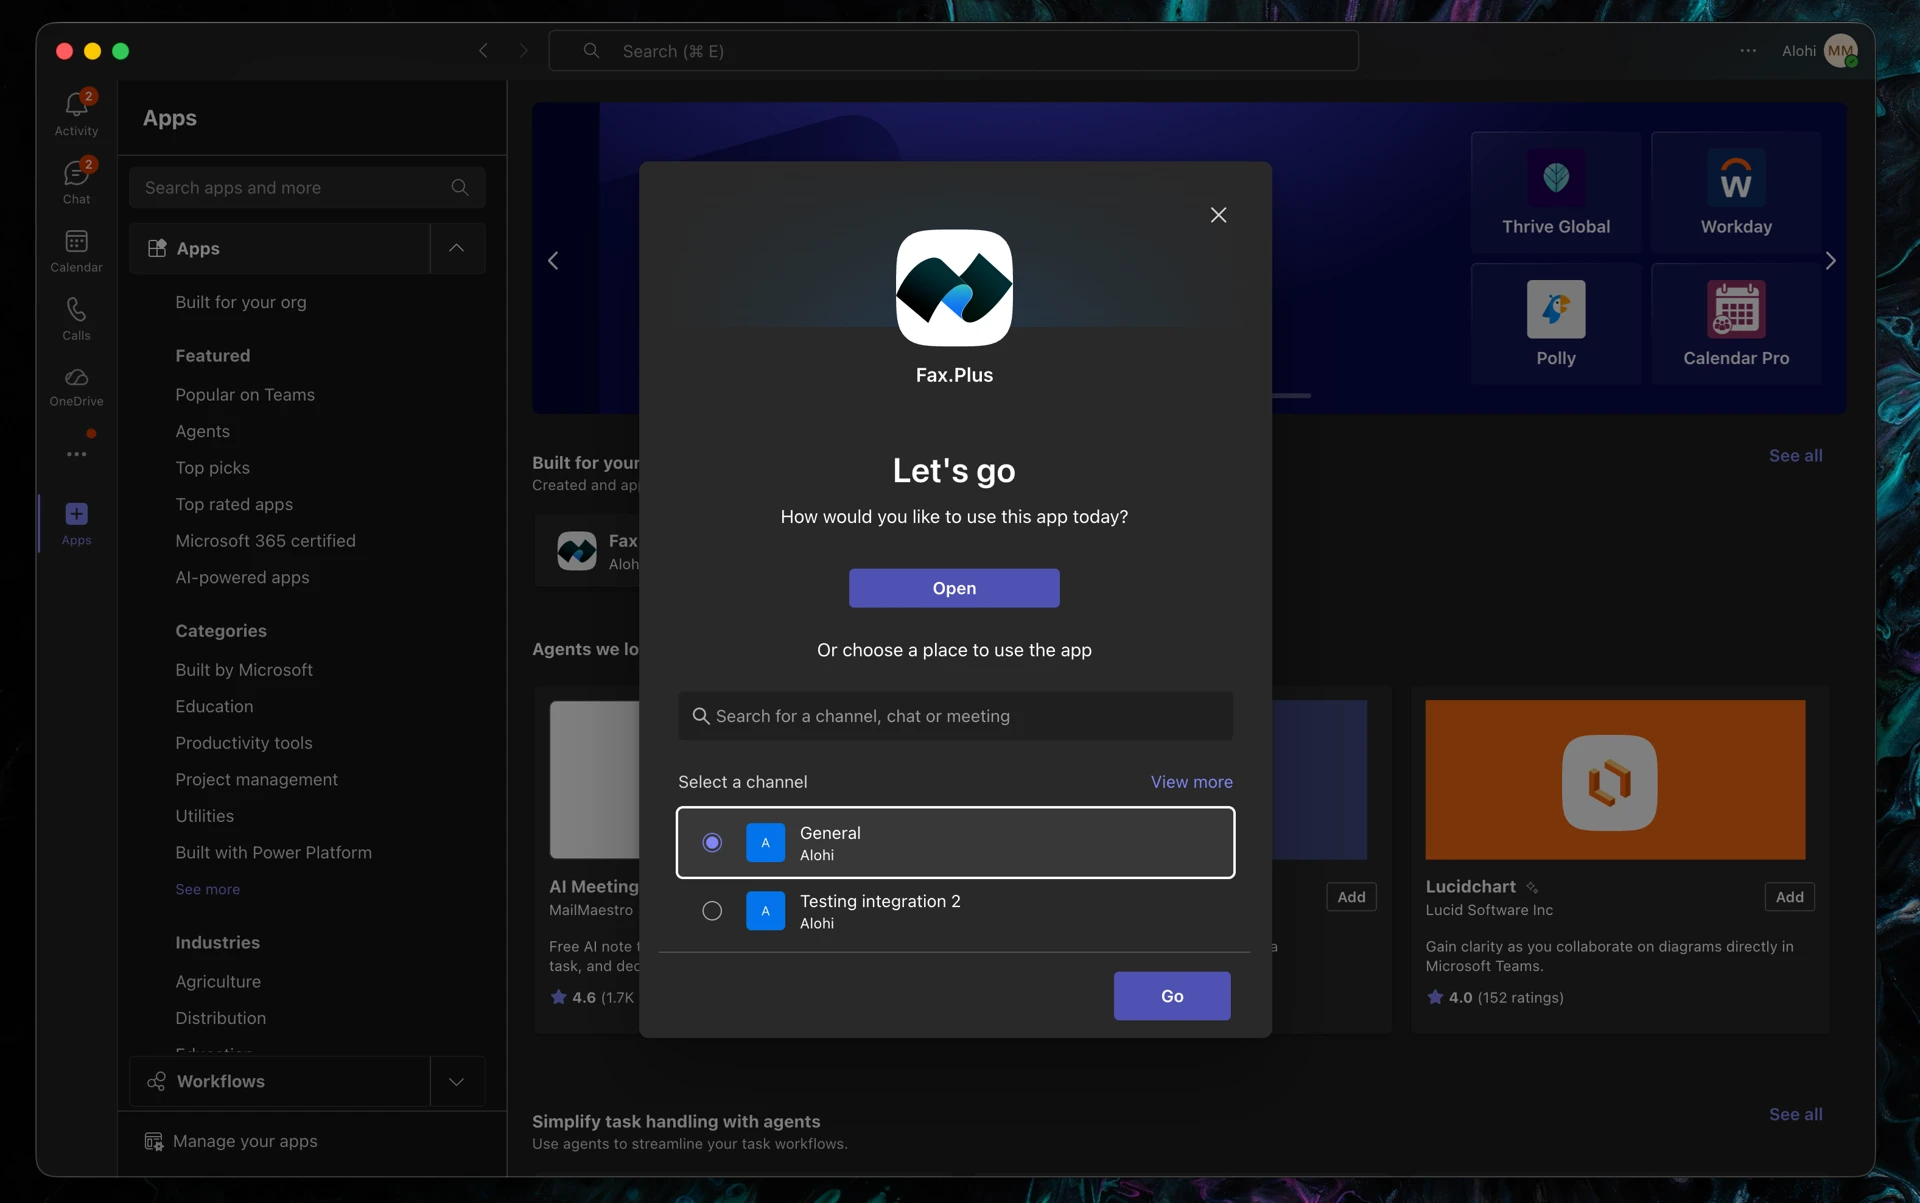Open Utilities category
1920x1203 pixels.
[x=205, y=816]
